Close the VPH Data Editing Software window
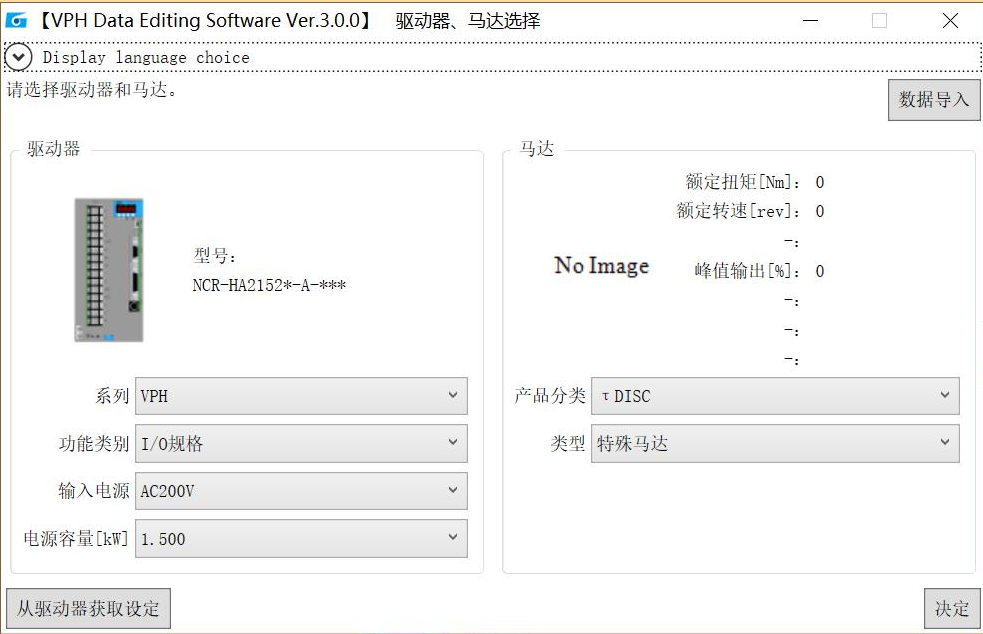 pos(950,20)
